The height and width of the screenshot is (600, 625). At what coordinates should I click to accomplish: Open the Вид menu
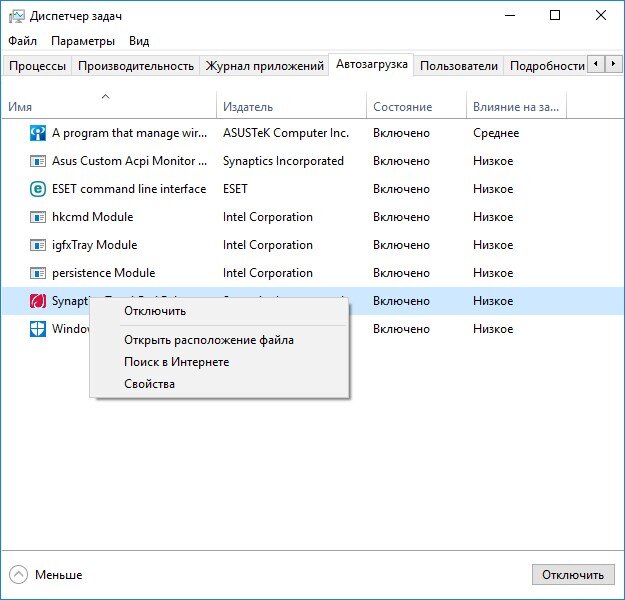tap(139, 41)
